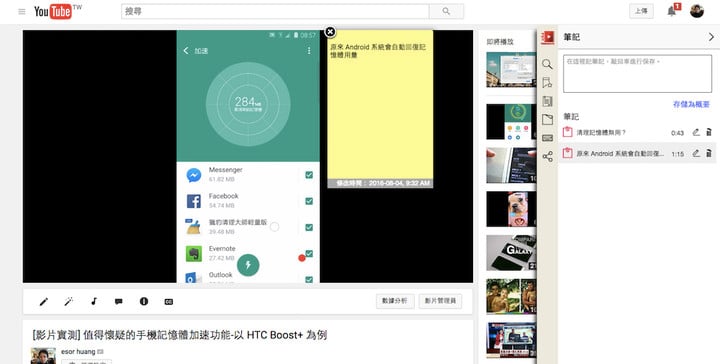Open the video enhancements pencil tool

[x=44, y=302]
